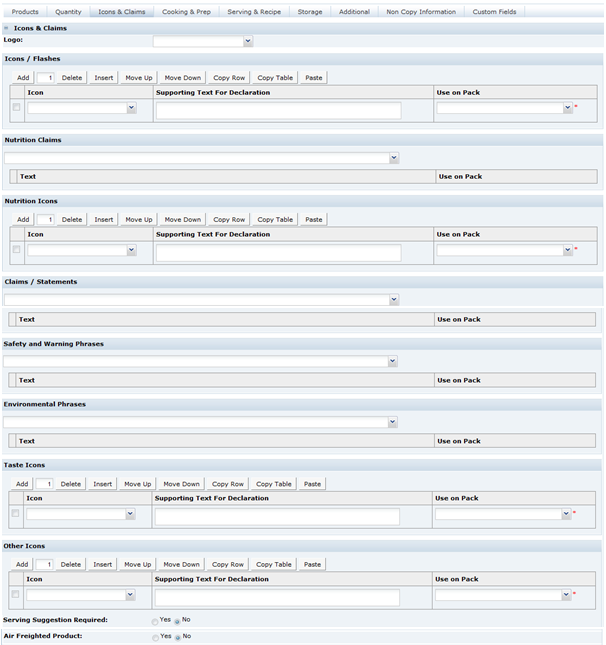The height and width of the screenshot is (645, 606).
Task: Click Delete in Other Icons toolbar
Action: (x=70, y=565)
